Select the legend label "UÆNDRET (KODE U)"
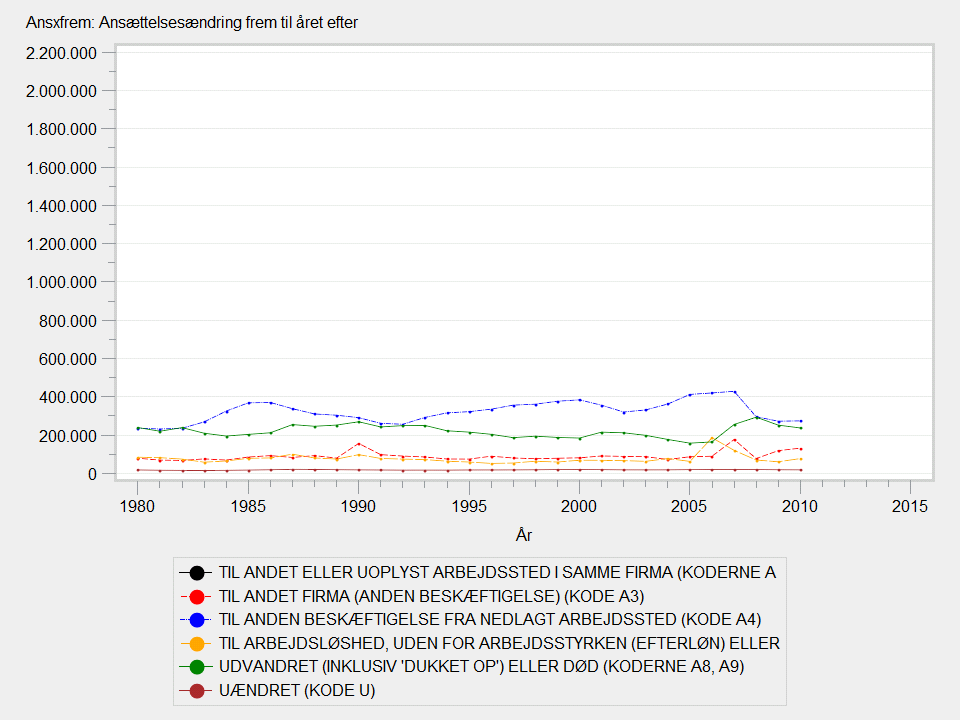960x720 pixels. 297,690
